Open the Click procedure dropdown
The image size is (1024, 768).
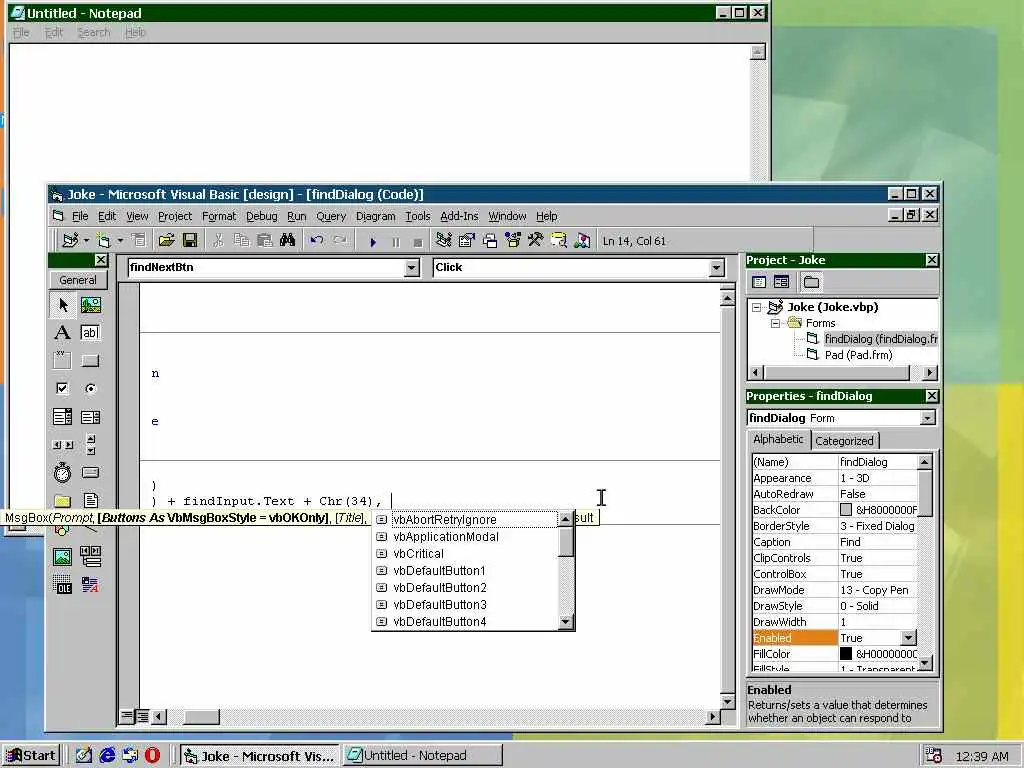[716, 268]
